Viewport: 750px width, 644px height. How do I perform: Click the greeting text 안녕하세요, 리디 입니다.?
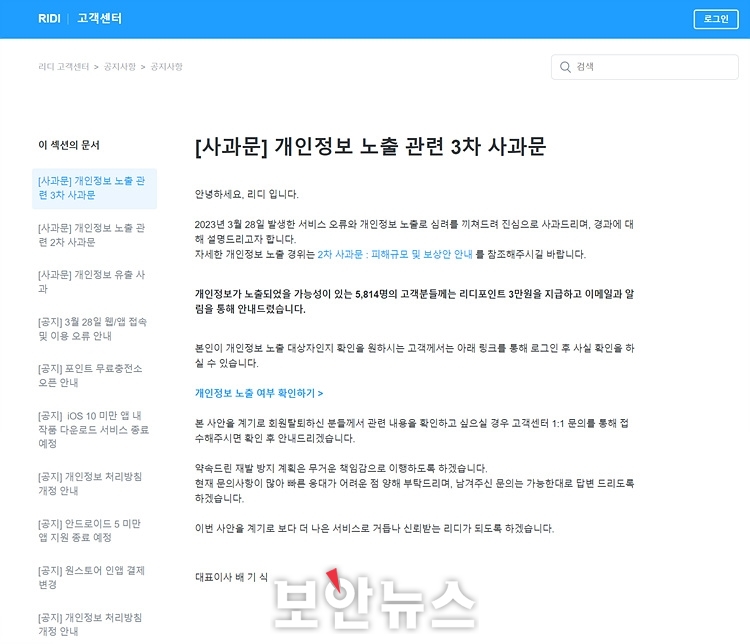(x=246, y=194)
